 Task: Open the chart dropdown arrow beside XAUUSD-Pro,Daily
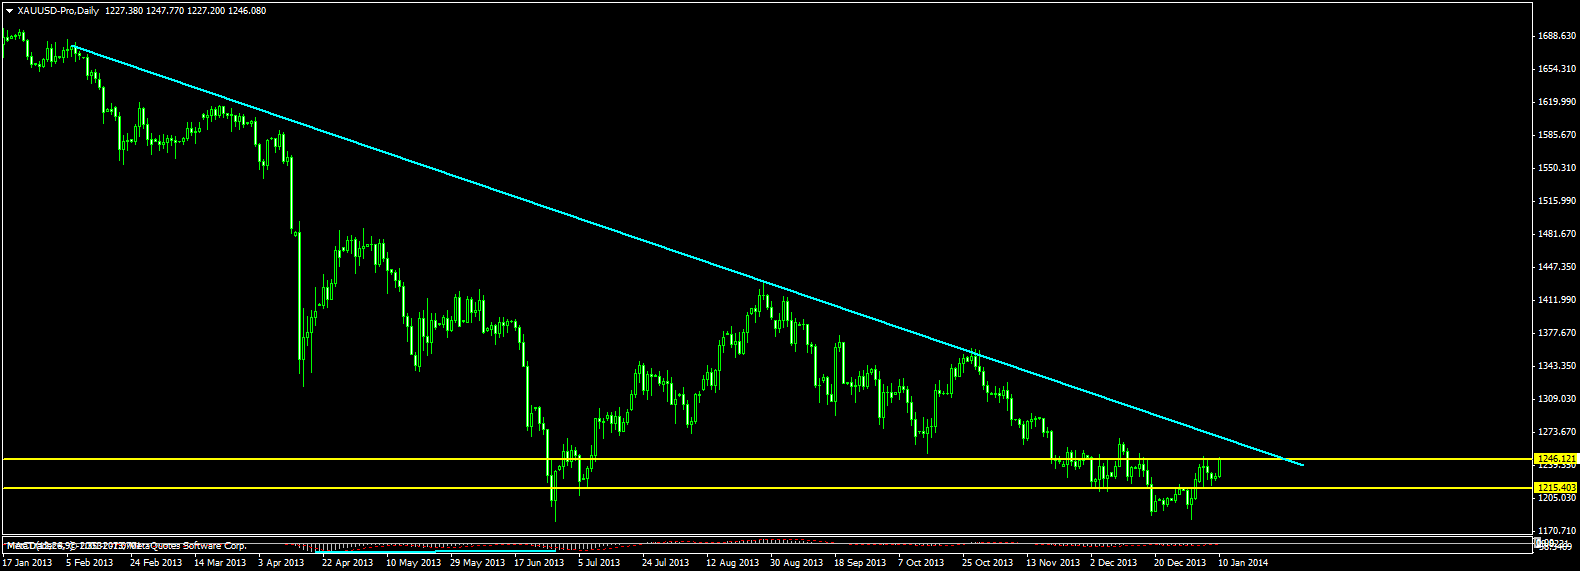[x=9, y=11]
